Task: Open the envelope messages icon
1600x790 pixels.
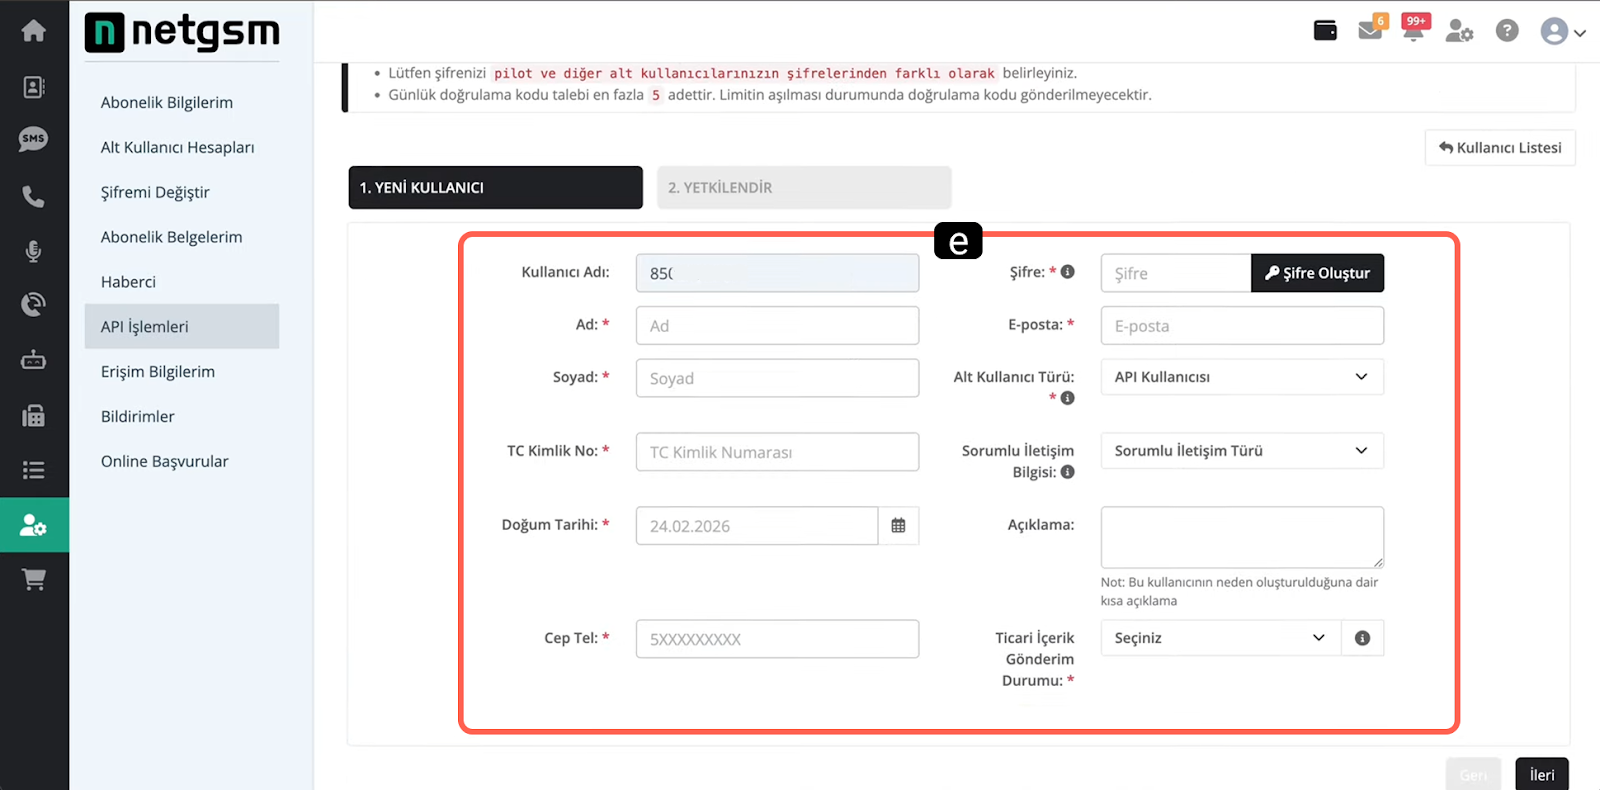Action: 1369,31
